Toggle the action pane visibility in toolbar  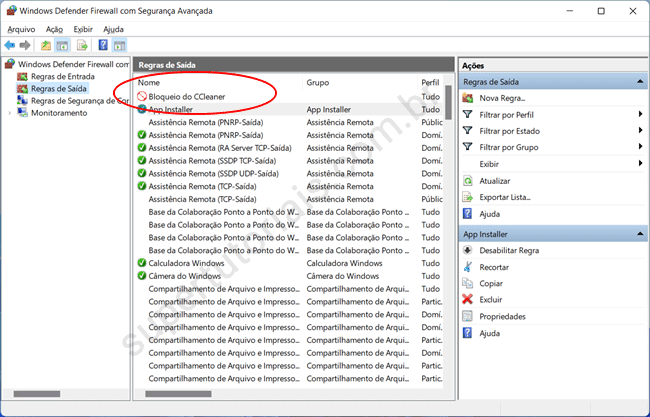click(x=120, y=46)
